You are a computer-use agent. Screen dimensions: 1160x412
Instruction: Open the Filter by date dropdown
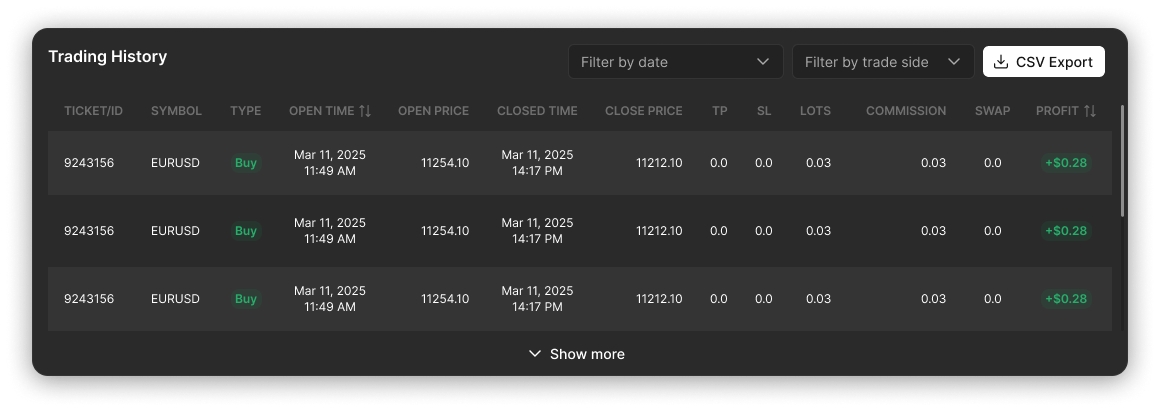675,62
